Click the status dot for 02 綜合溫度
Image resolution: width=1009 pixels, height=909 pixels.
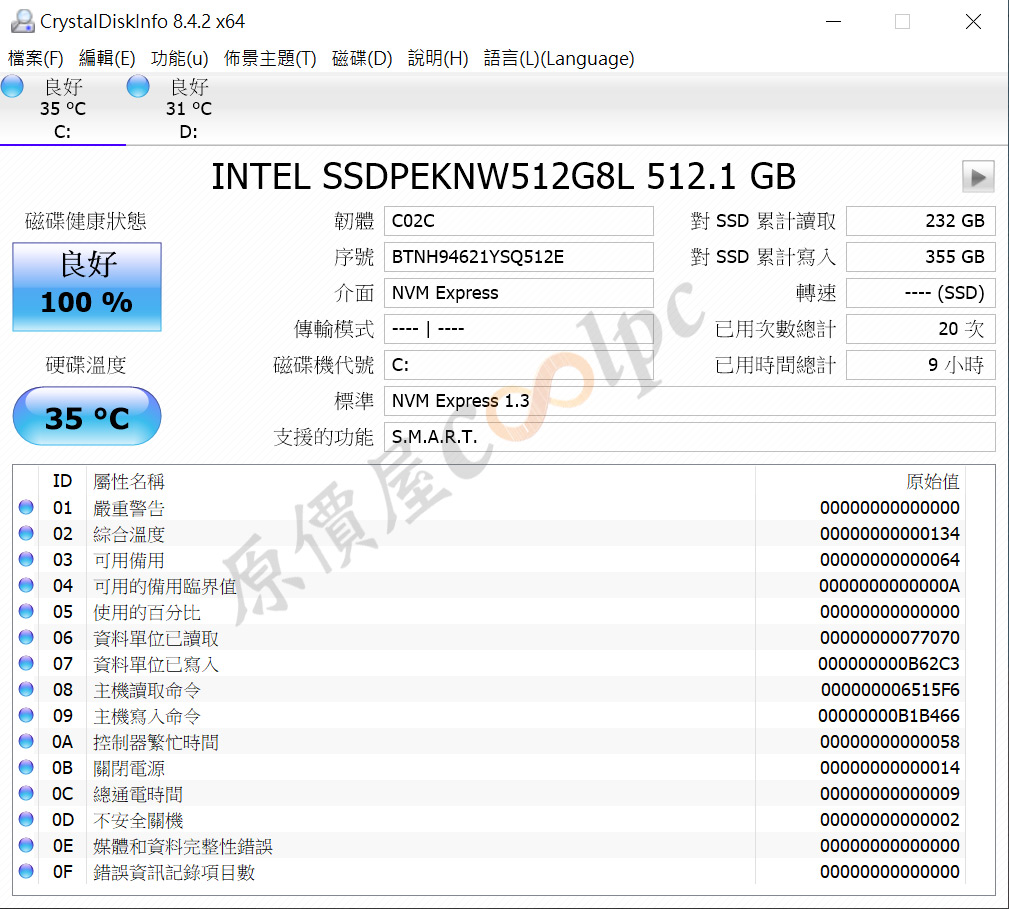(x=26, y=533)
